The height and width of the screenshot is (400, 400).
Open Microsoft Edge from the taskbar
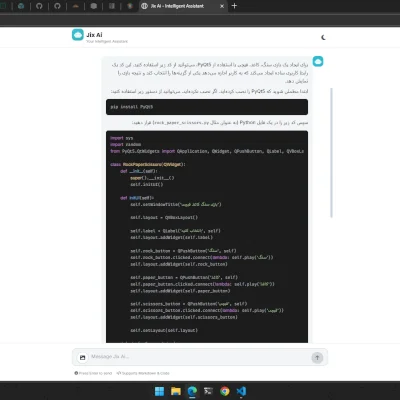(192, 391)
